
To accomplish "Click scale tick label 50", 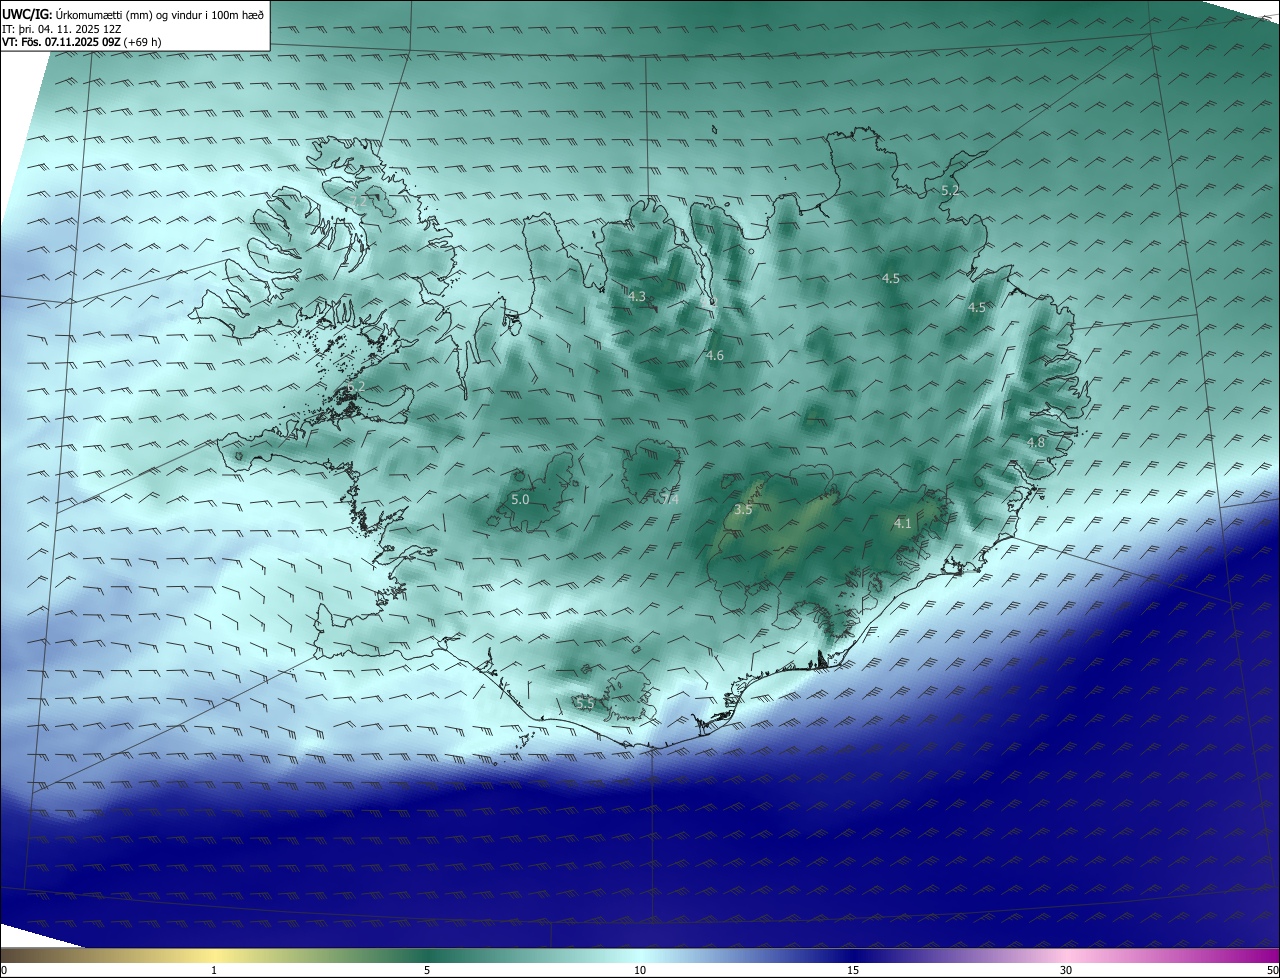I will click(x=1272, y=970).
